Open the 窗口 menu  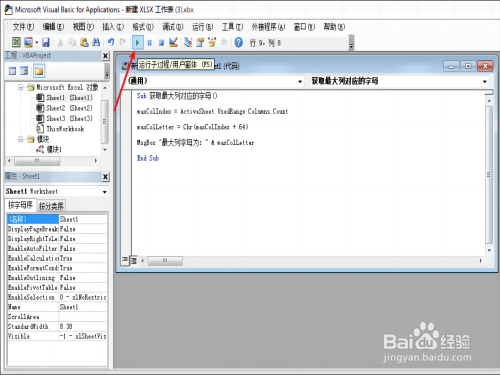tap(304, 27)
